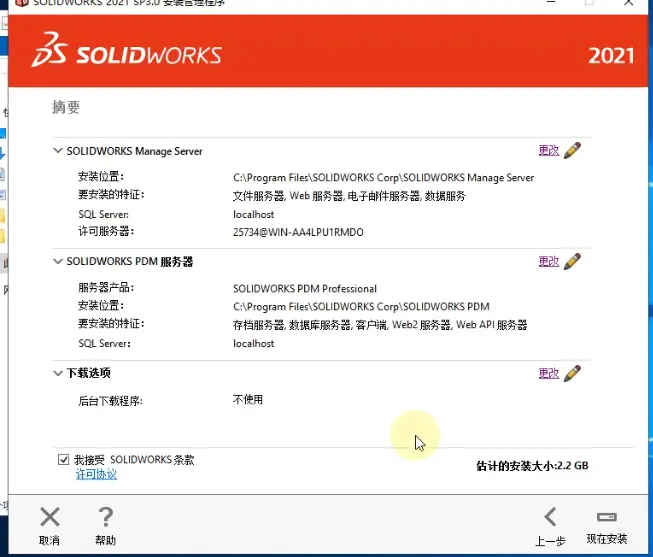Click Manage Server features list 文件服务器, Web 服务器
Viewport: 653px width, 557px height.
pyautogui.click(x=349, y=196)
